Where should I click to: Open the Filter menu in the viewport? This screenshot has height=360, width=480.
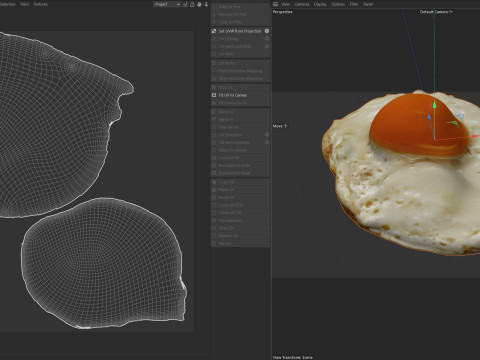point(354,4)
